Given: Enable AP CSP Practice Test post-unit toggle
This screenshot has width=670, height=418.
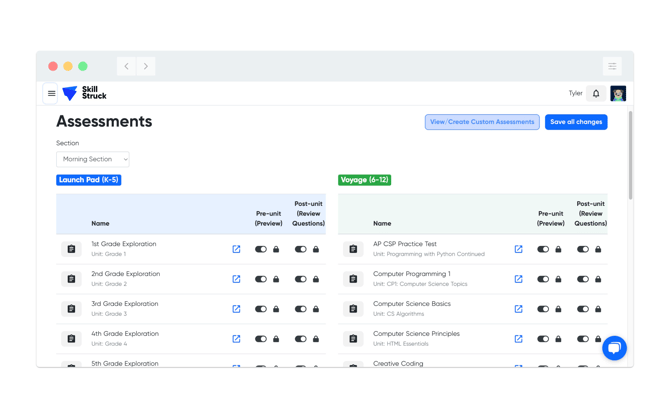Looking at the screenshot, I should (x=583, y=249).
